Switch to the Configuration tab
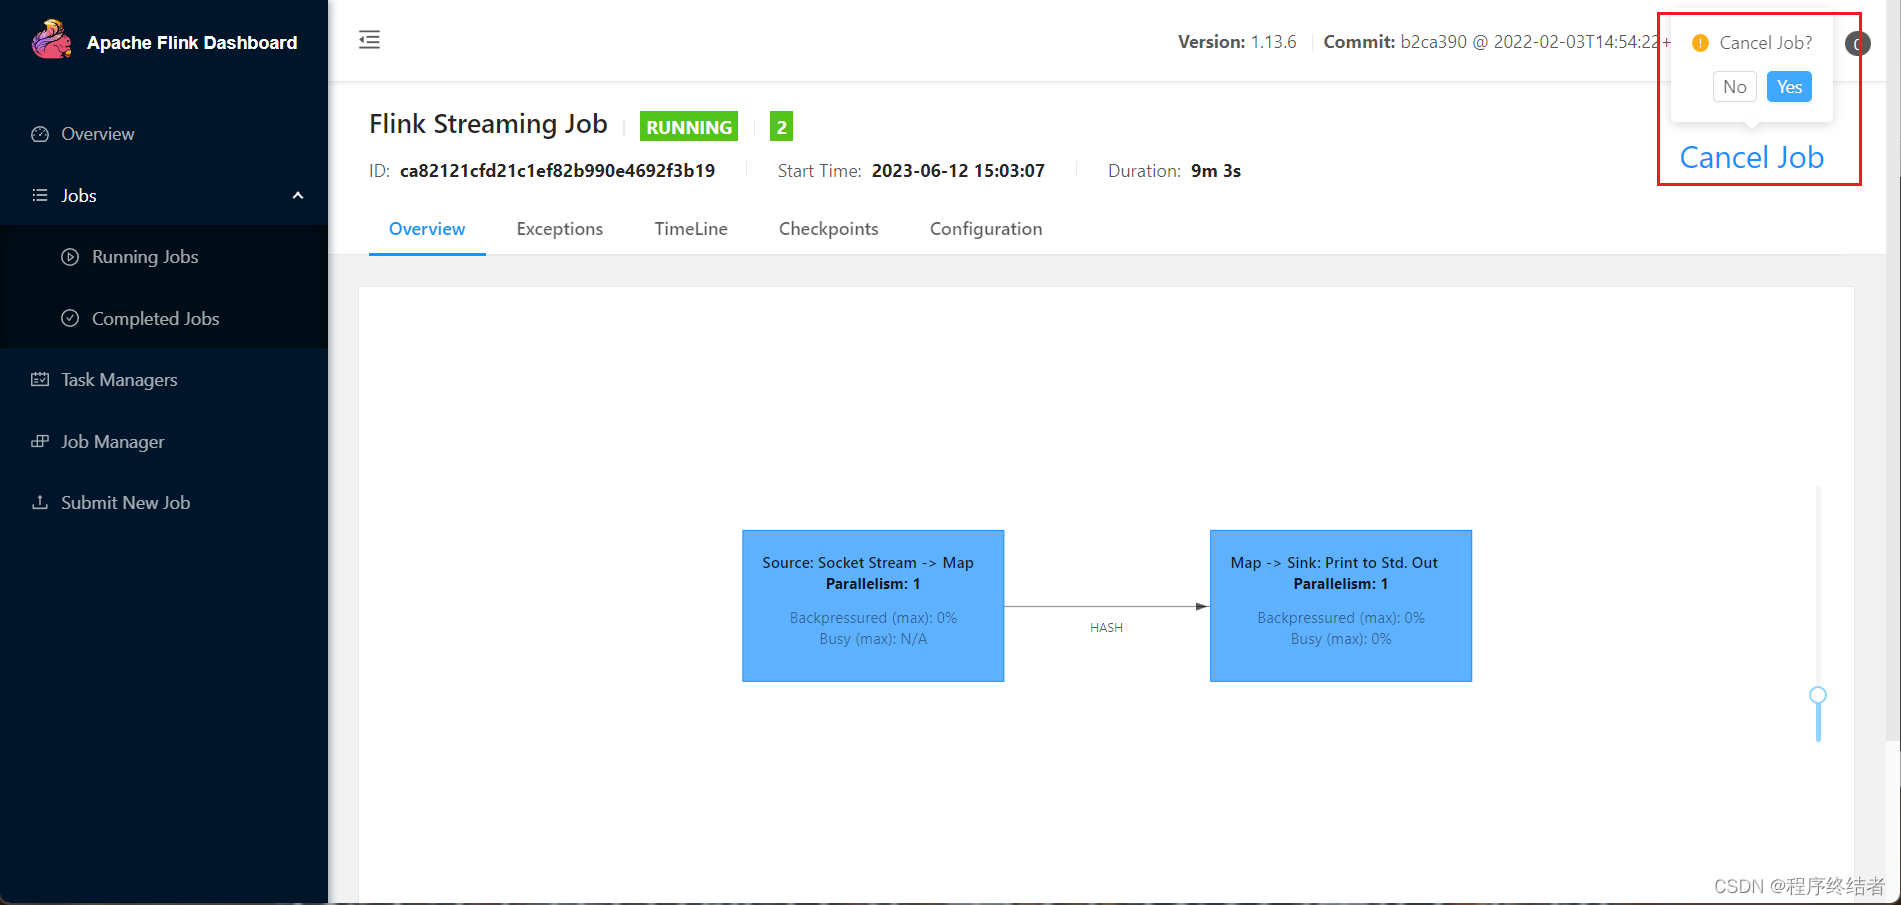This screenshot has height=905, width=1901. pos(986,229)
